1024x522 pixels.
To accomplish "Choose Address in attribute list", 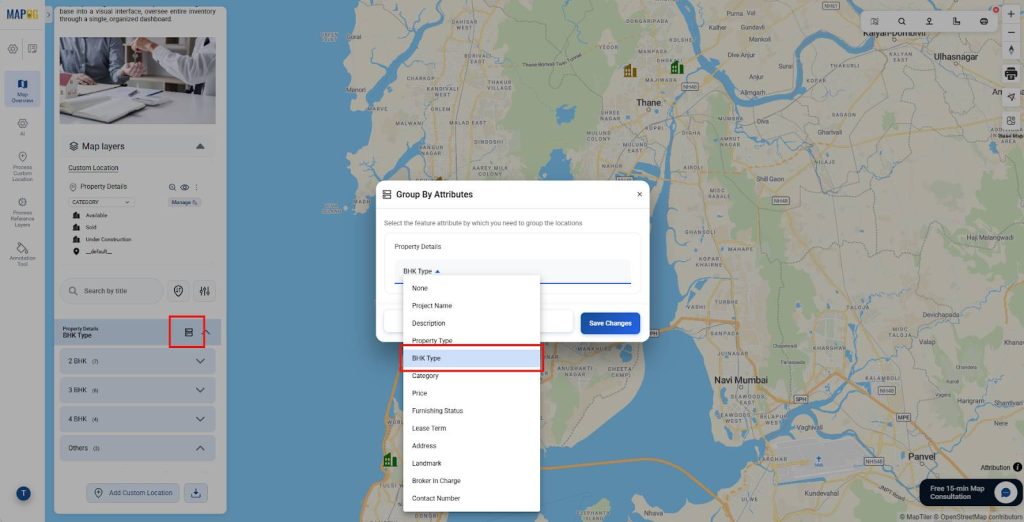I will [x=472, y=446].
